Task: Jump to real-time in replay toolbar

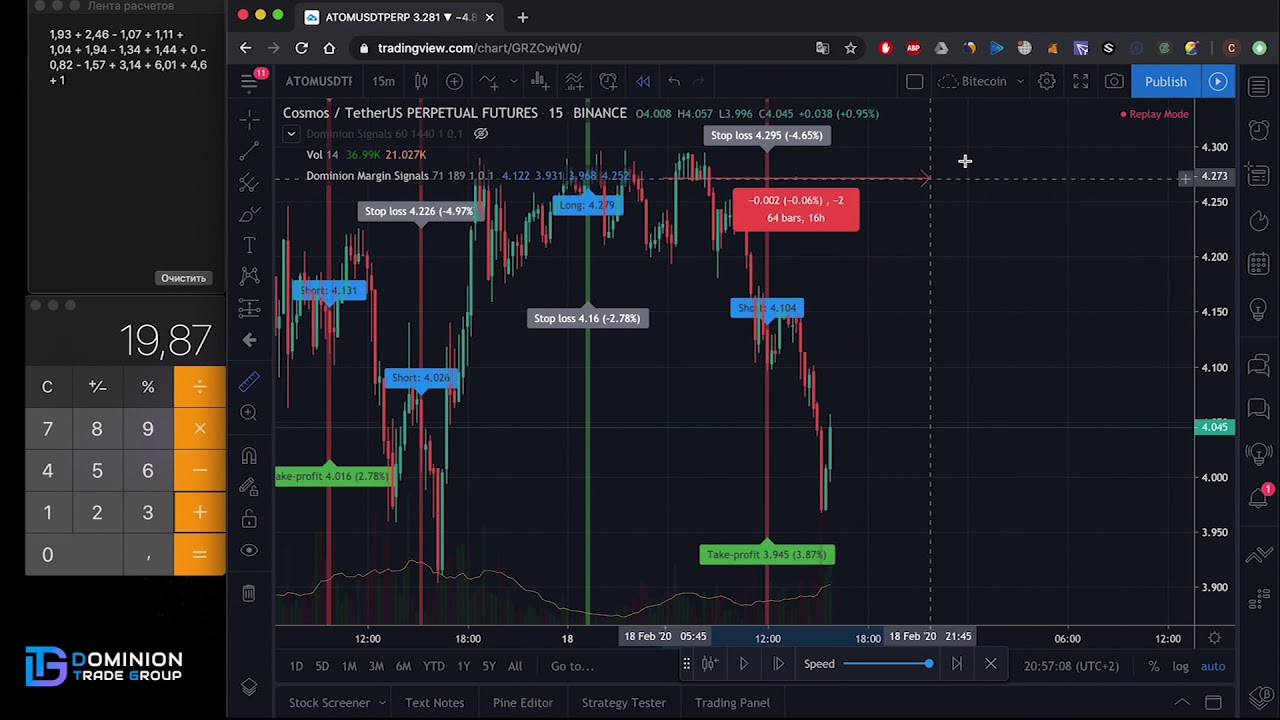Action: [956, 664]
